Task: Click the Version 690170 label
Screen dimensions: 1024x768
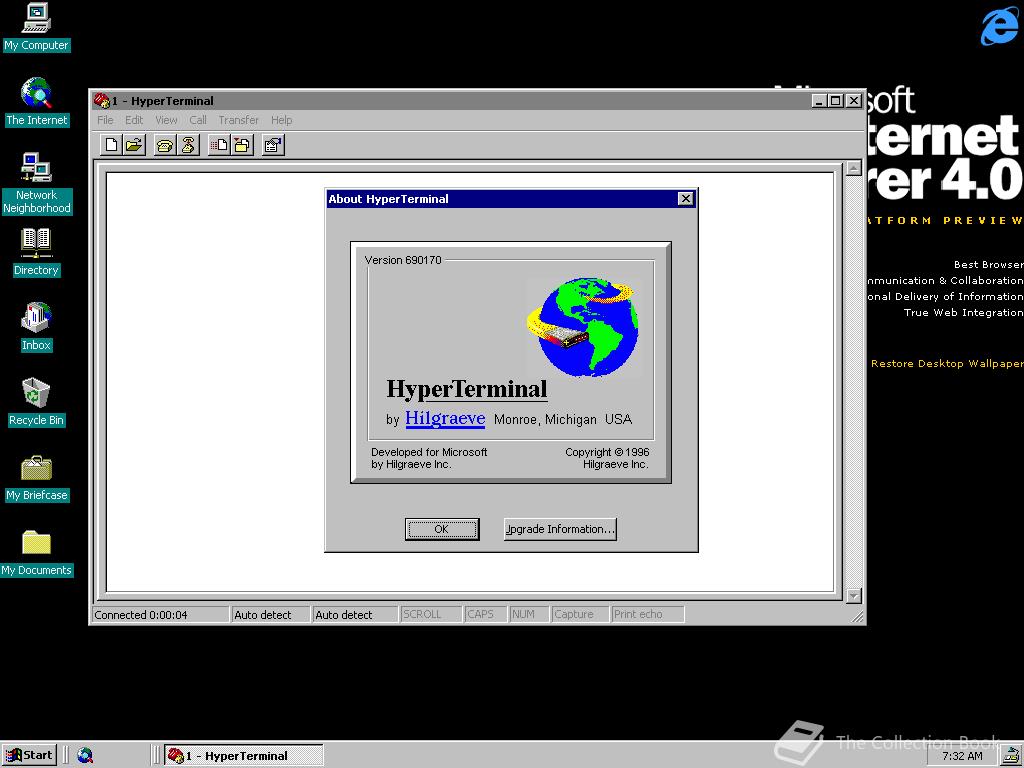Action: tap(403, 260)
